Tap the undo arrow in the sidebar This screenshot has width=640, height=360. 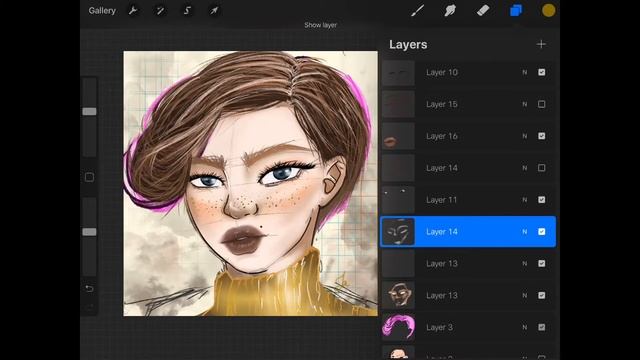(89, 289)
